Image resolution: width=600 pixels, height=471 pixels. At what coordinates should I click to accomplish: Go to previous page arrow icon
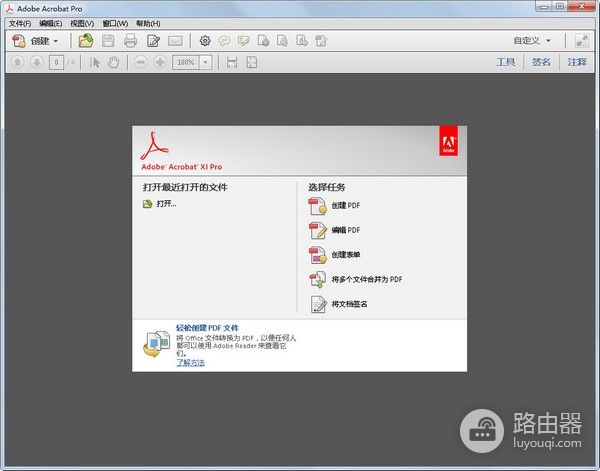click(18, 62)
